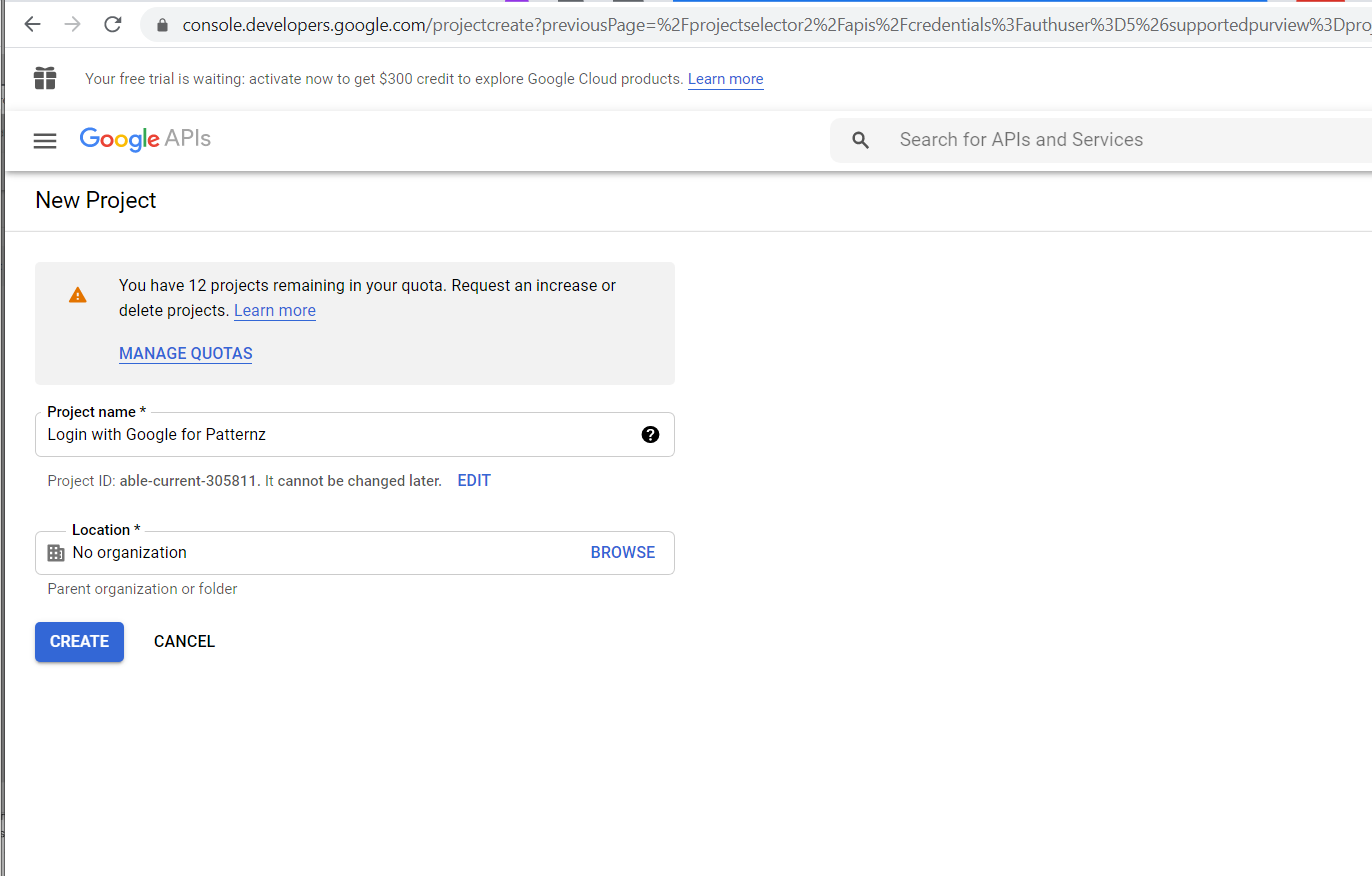Reload the page with refresh icon
The image size is (1372, 876).
(113, 24)
